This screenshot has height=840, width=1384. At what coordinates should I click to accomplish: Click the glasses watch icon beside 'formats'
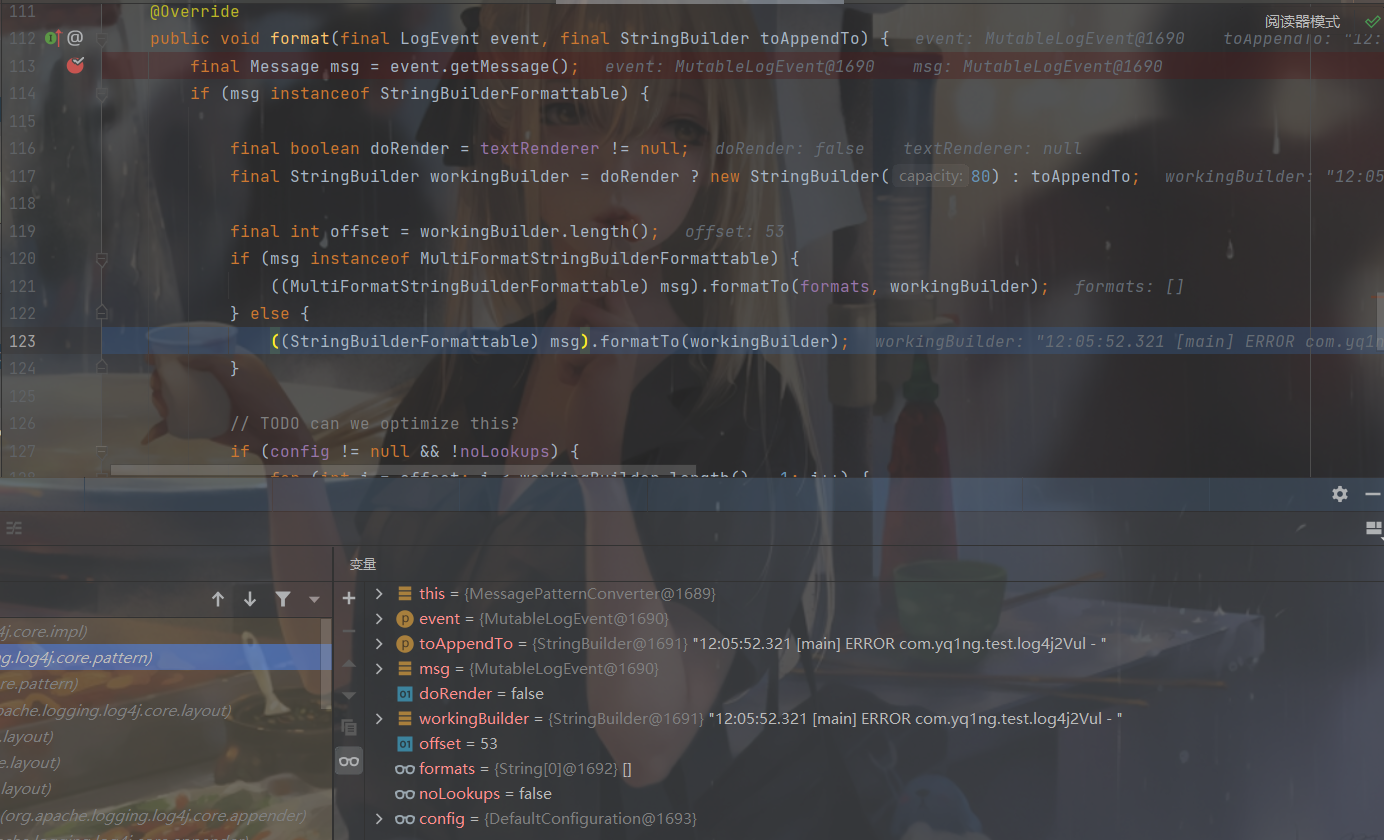[x=405, y=769]
